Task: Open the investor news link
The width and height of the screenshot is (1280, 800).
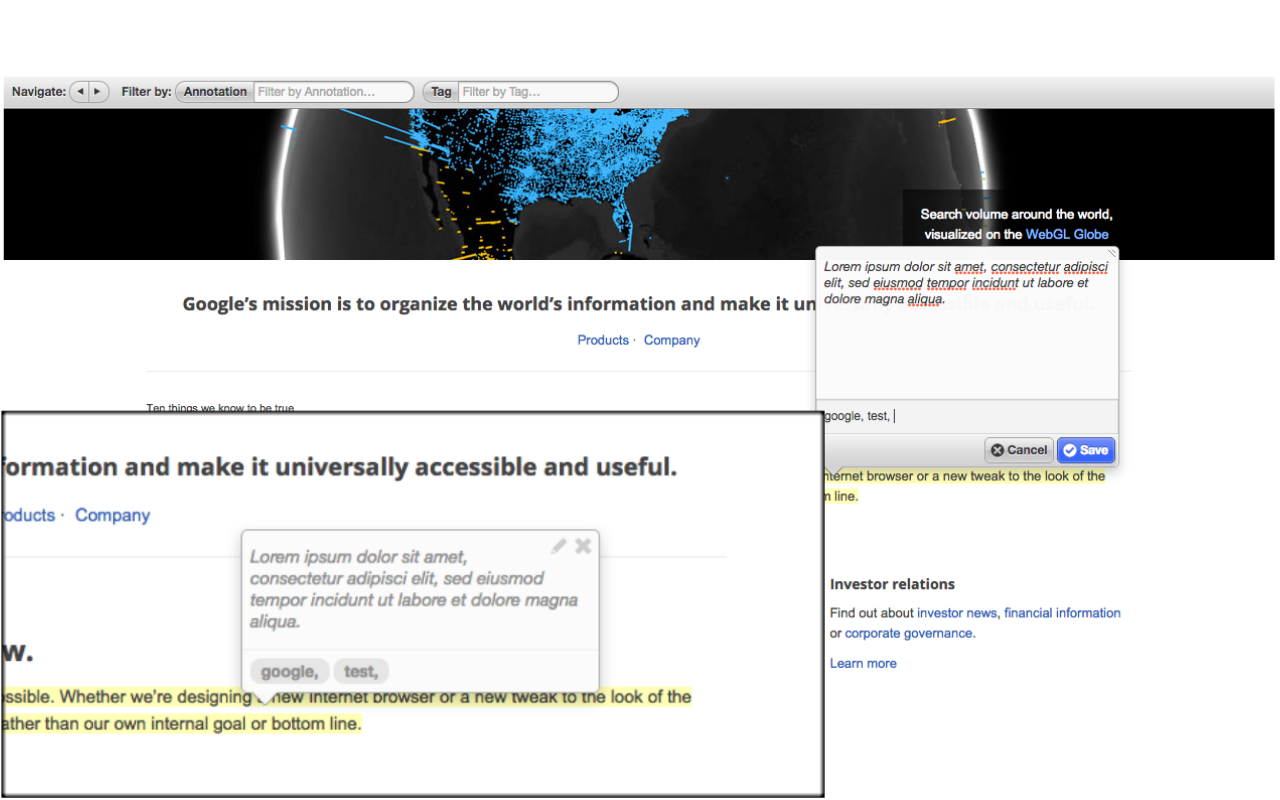Action: (x=957, y=613)
